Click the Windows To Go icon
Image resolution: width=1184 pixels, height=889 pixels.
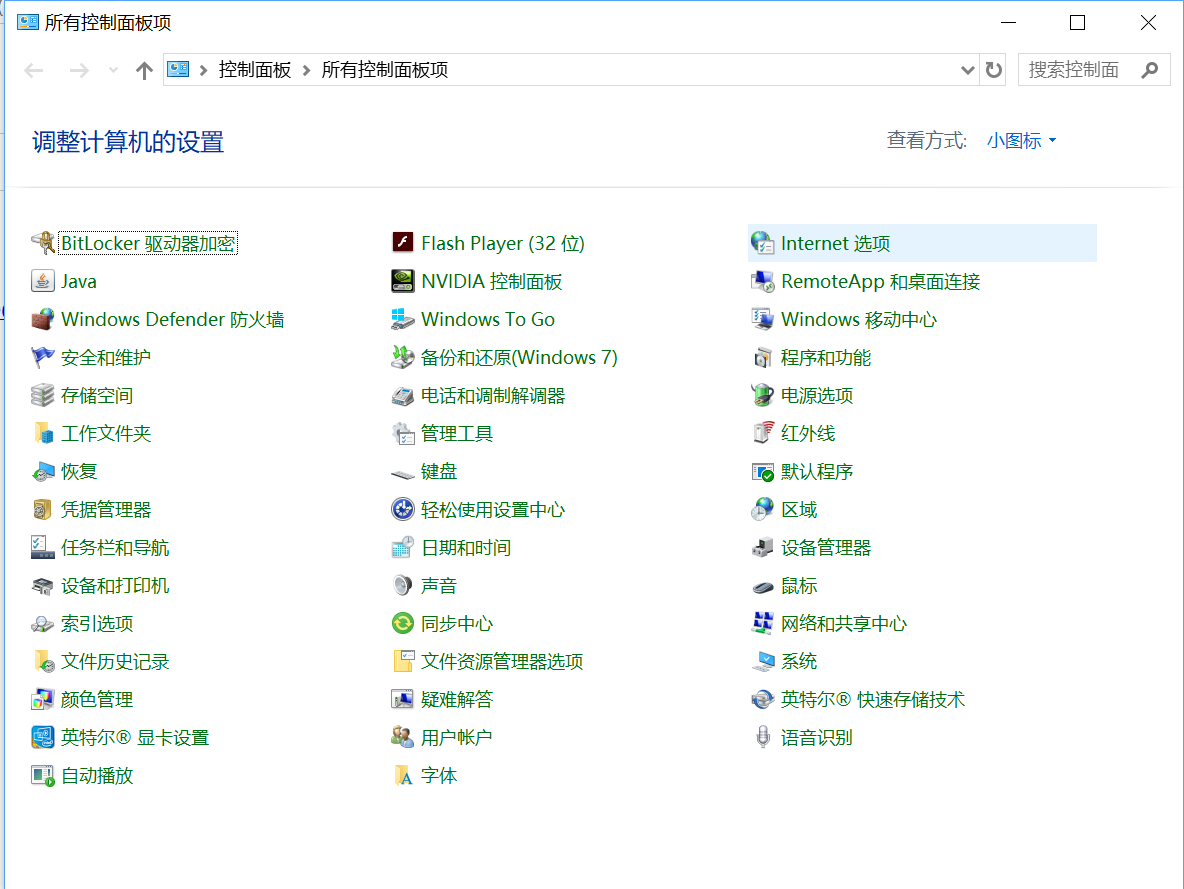click(402, 319)
